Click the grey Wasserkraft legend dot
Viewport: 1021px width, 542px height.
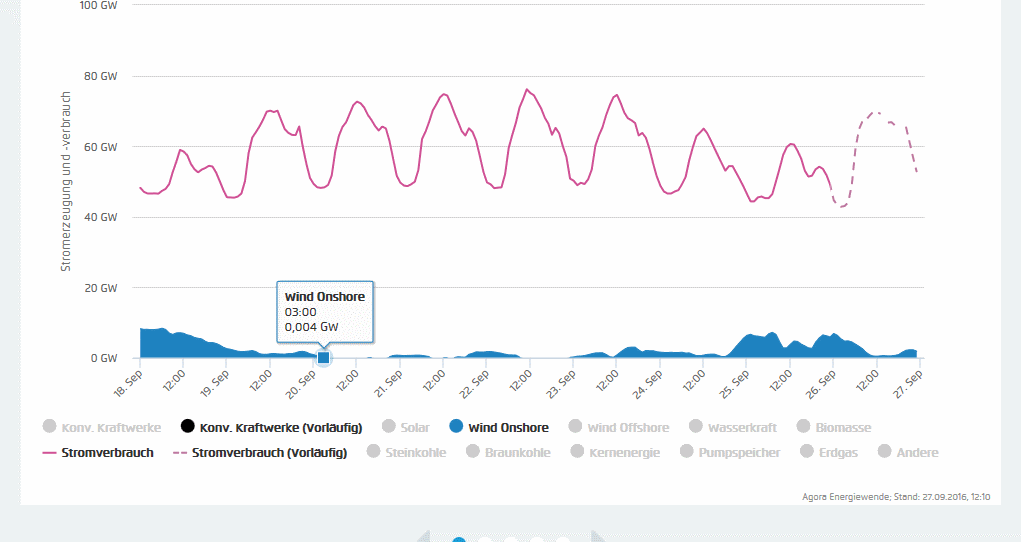point(695,427)
